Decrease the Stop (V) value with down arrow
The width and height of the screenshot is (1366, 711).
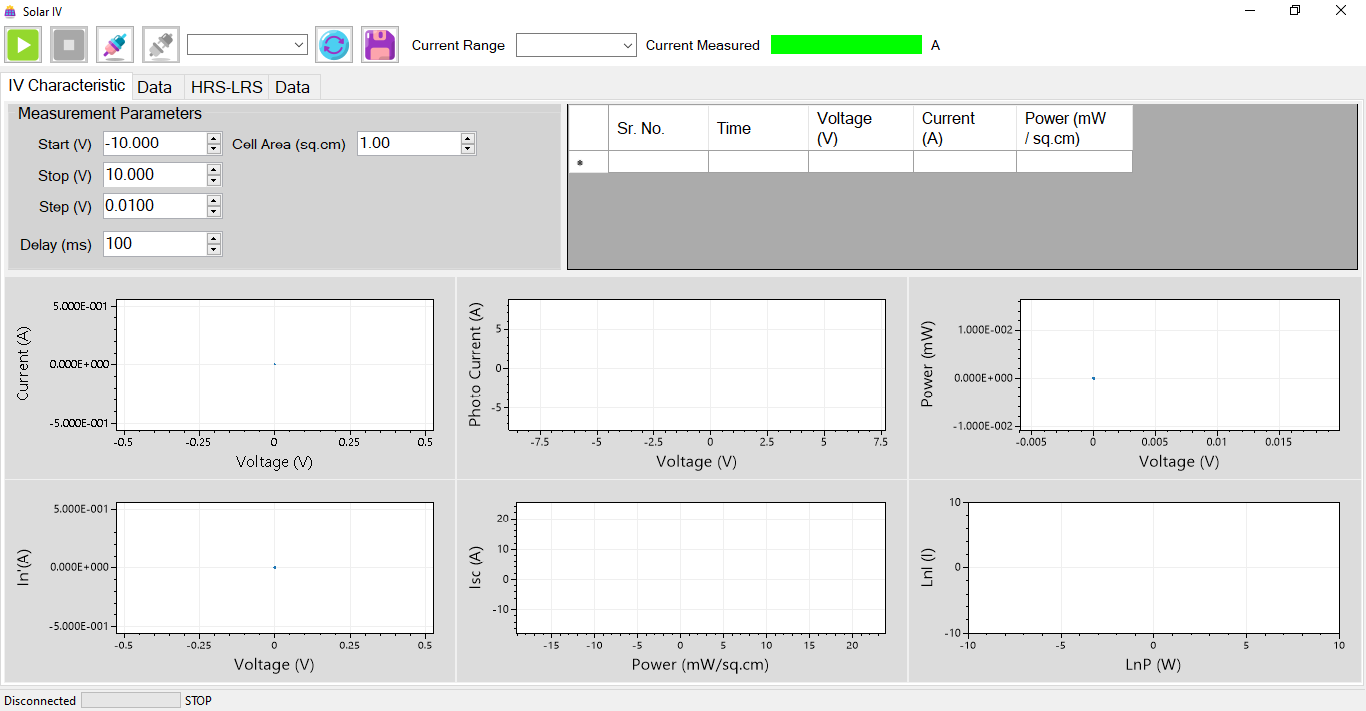214,180
